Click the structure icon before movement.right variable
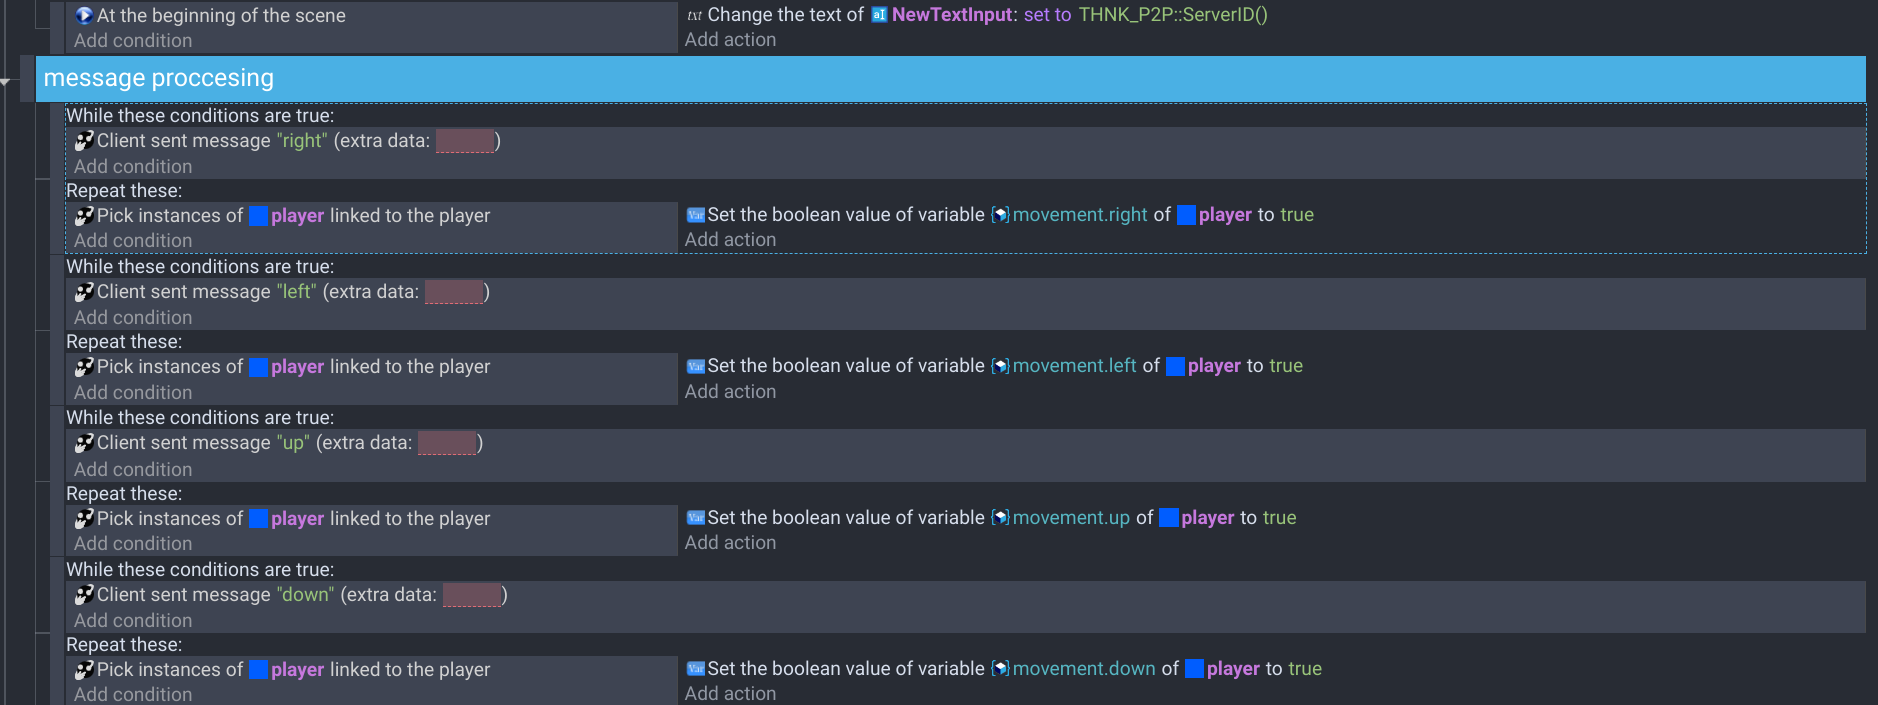The height and width of the screenshot is (705, 1878). (1000, 215)
